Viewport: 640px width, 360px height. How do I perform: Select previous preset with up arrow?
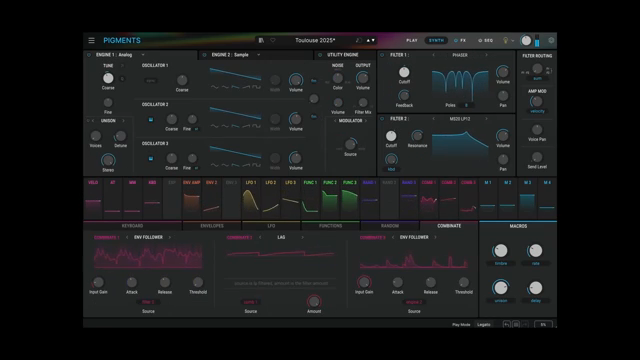[x=368, y=40]
